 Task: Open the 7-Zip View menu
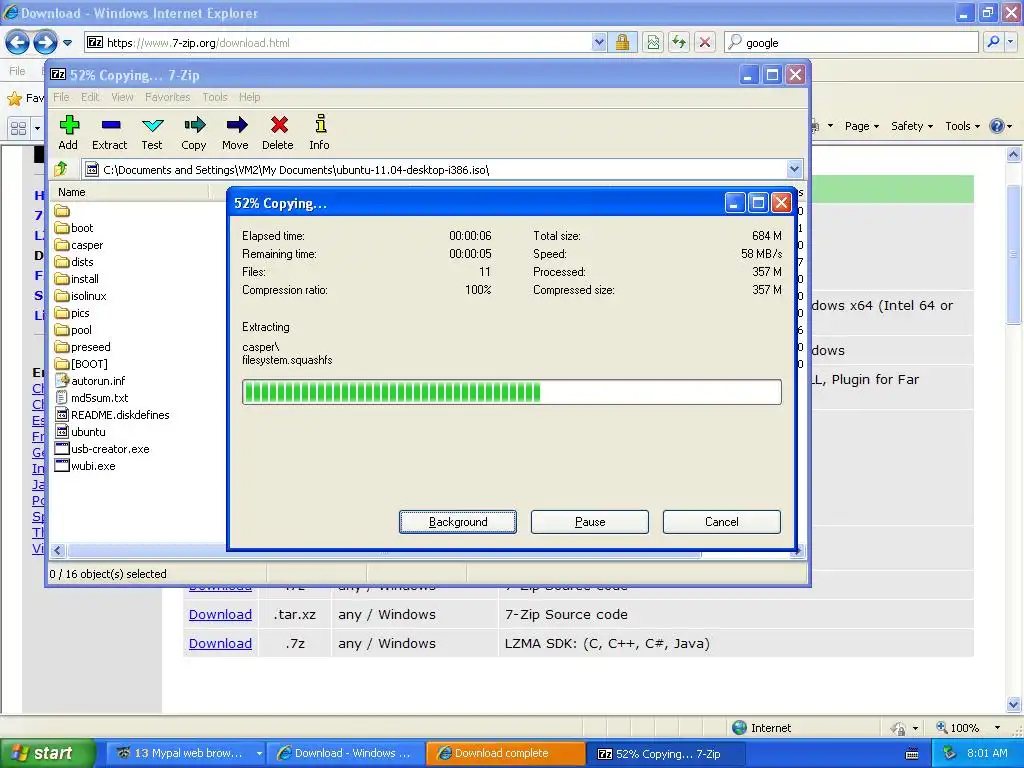pyautogui.click(x=122, y=97)
